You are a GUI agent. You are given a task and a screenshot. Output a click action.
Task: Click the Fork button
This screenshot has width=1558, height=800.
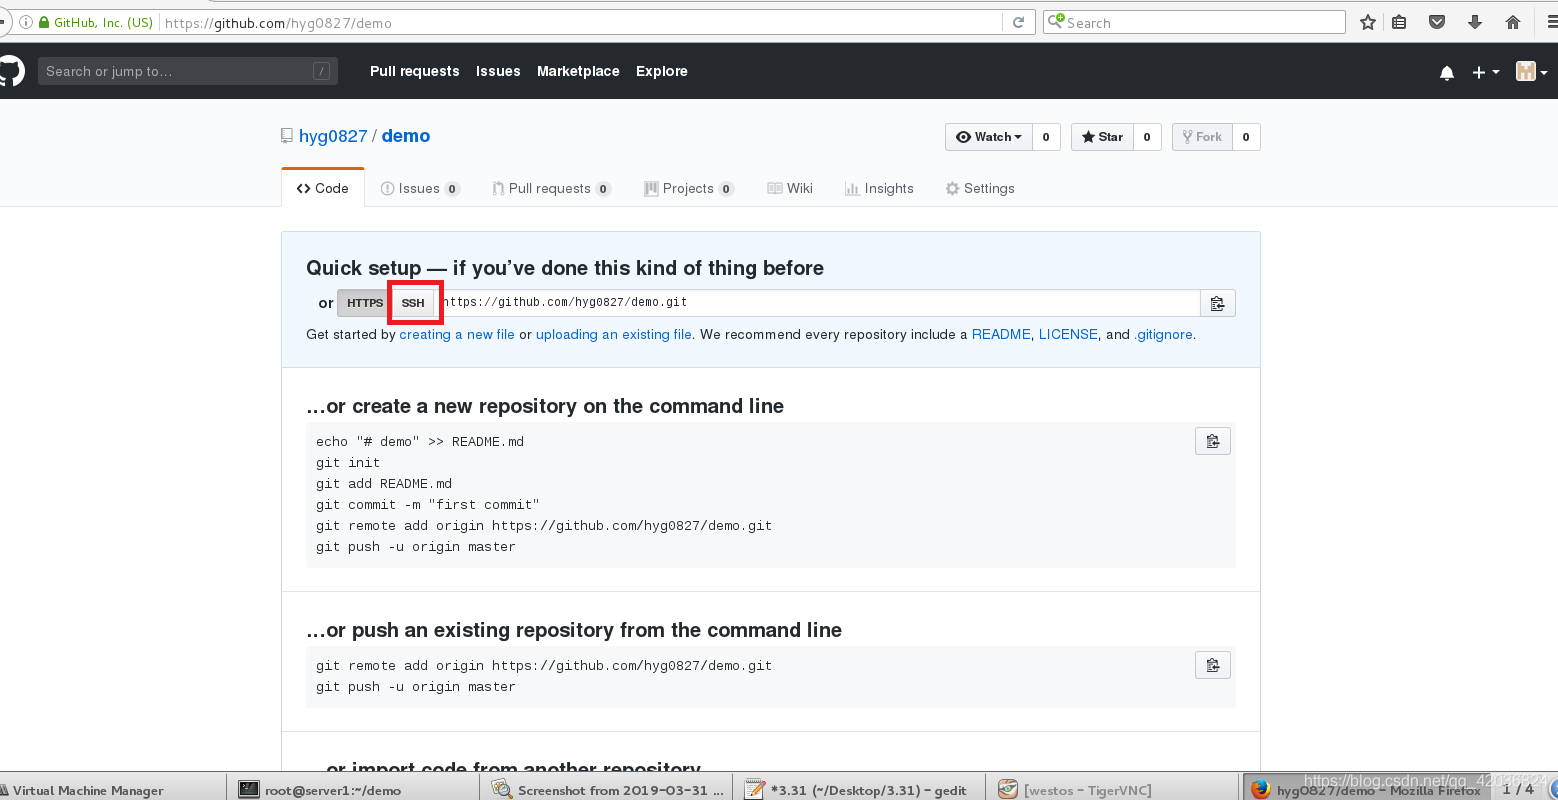tap(1202, 137)
